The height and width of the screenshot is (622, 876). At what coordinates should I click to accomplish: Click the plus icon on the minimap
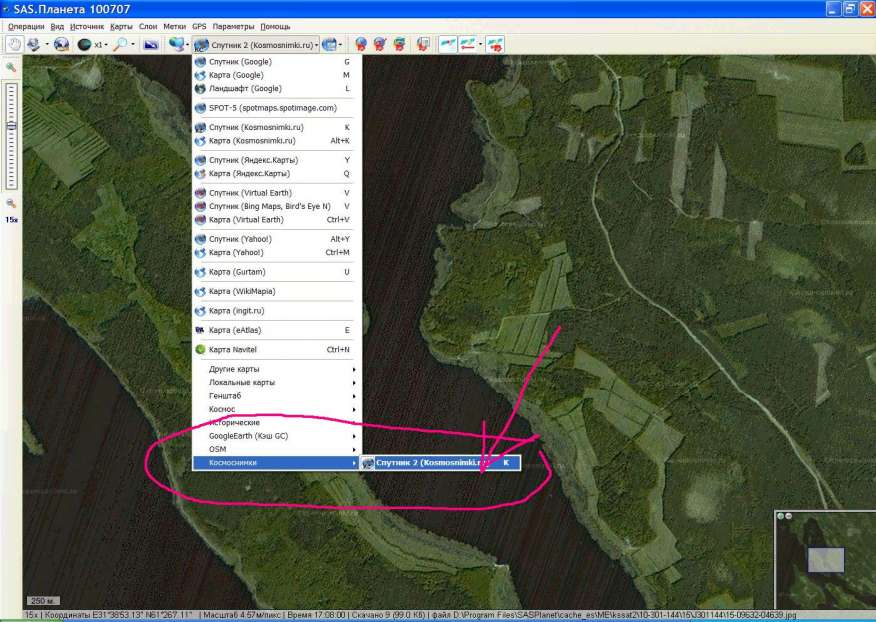tap(781, 516)
